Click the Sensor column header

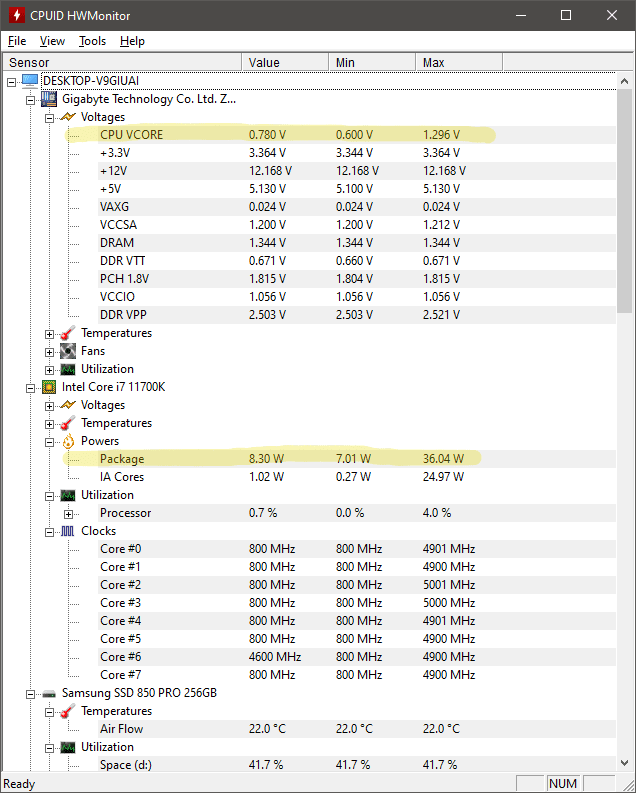click(x=122, y=62)
